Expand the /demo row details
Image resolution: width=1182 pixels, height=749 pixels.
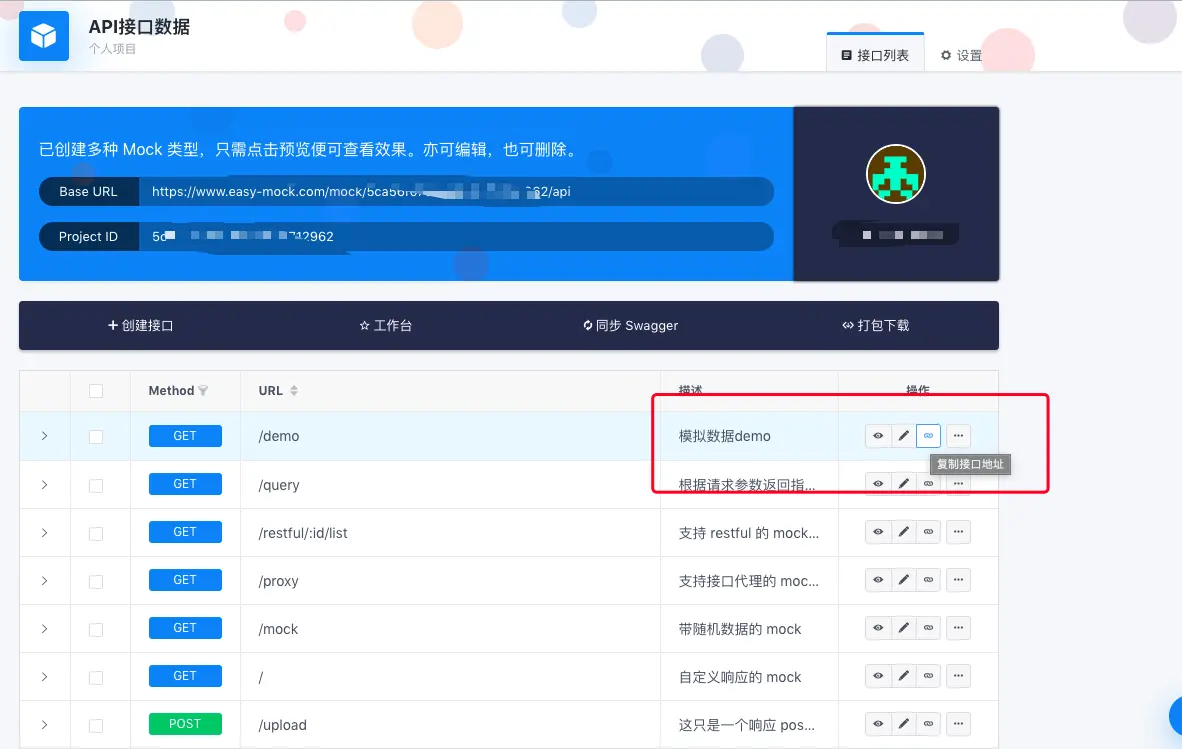[44, 436]
